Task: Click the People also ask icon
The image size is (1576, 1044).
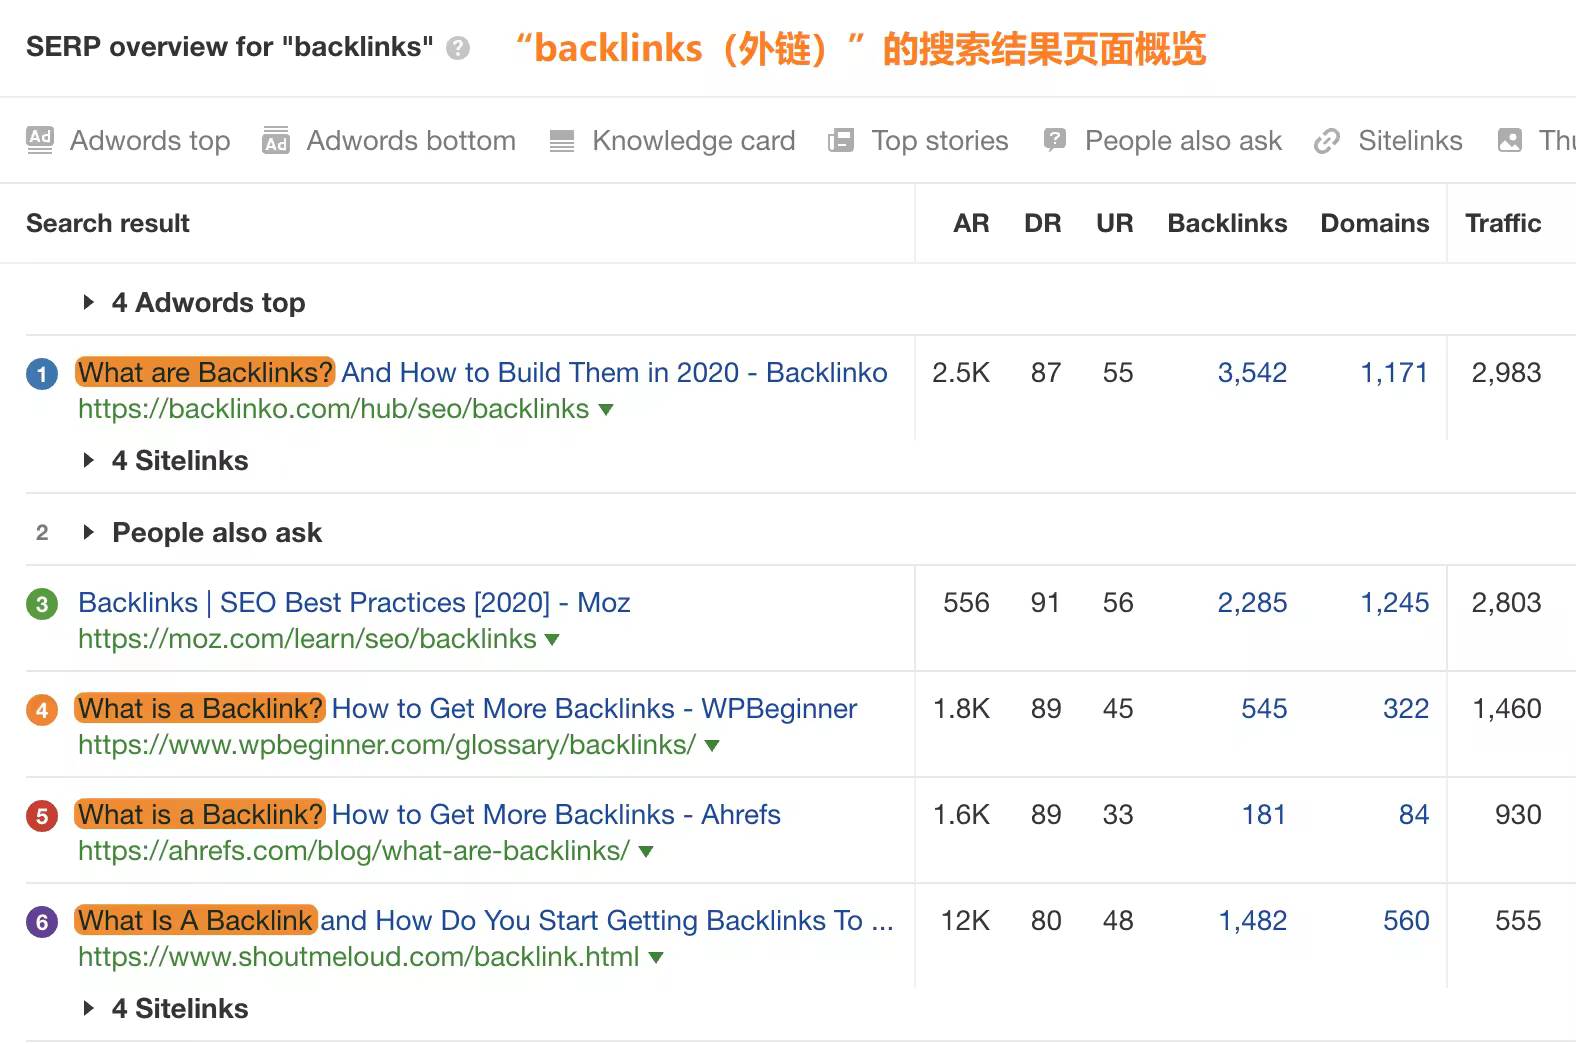Action: coord(1054,140)
